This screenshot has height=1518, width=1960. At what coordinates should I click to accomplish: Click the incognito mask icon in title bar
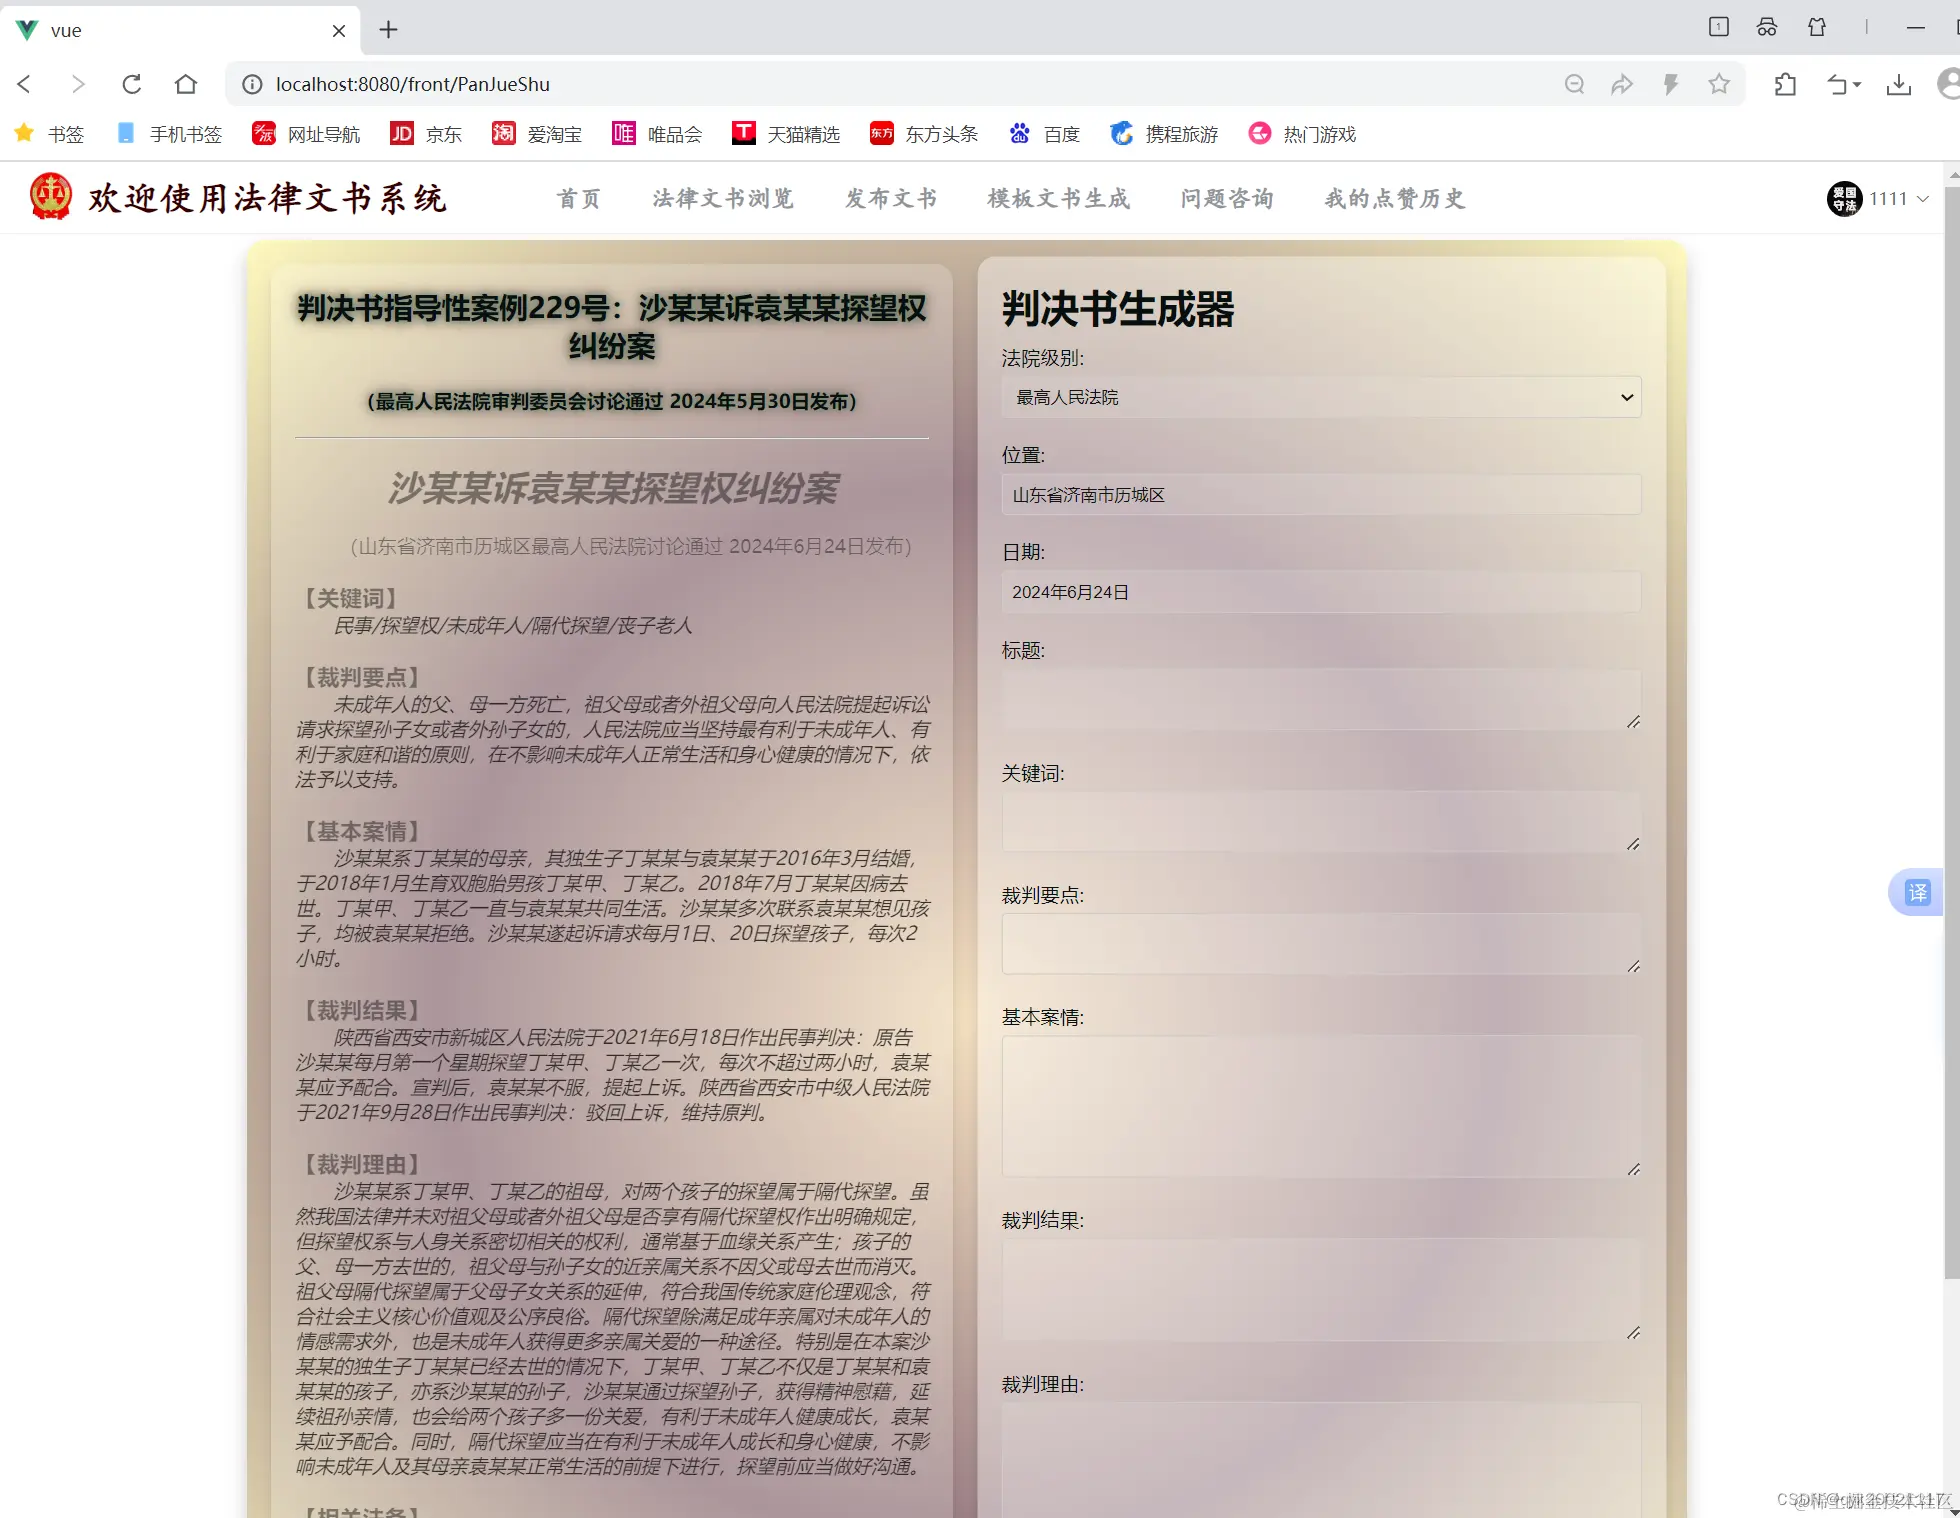1767,27
